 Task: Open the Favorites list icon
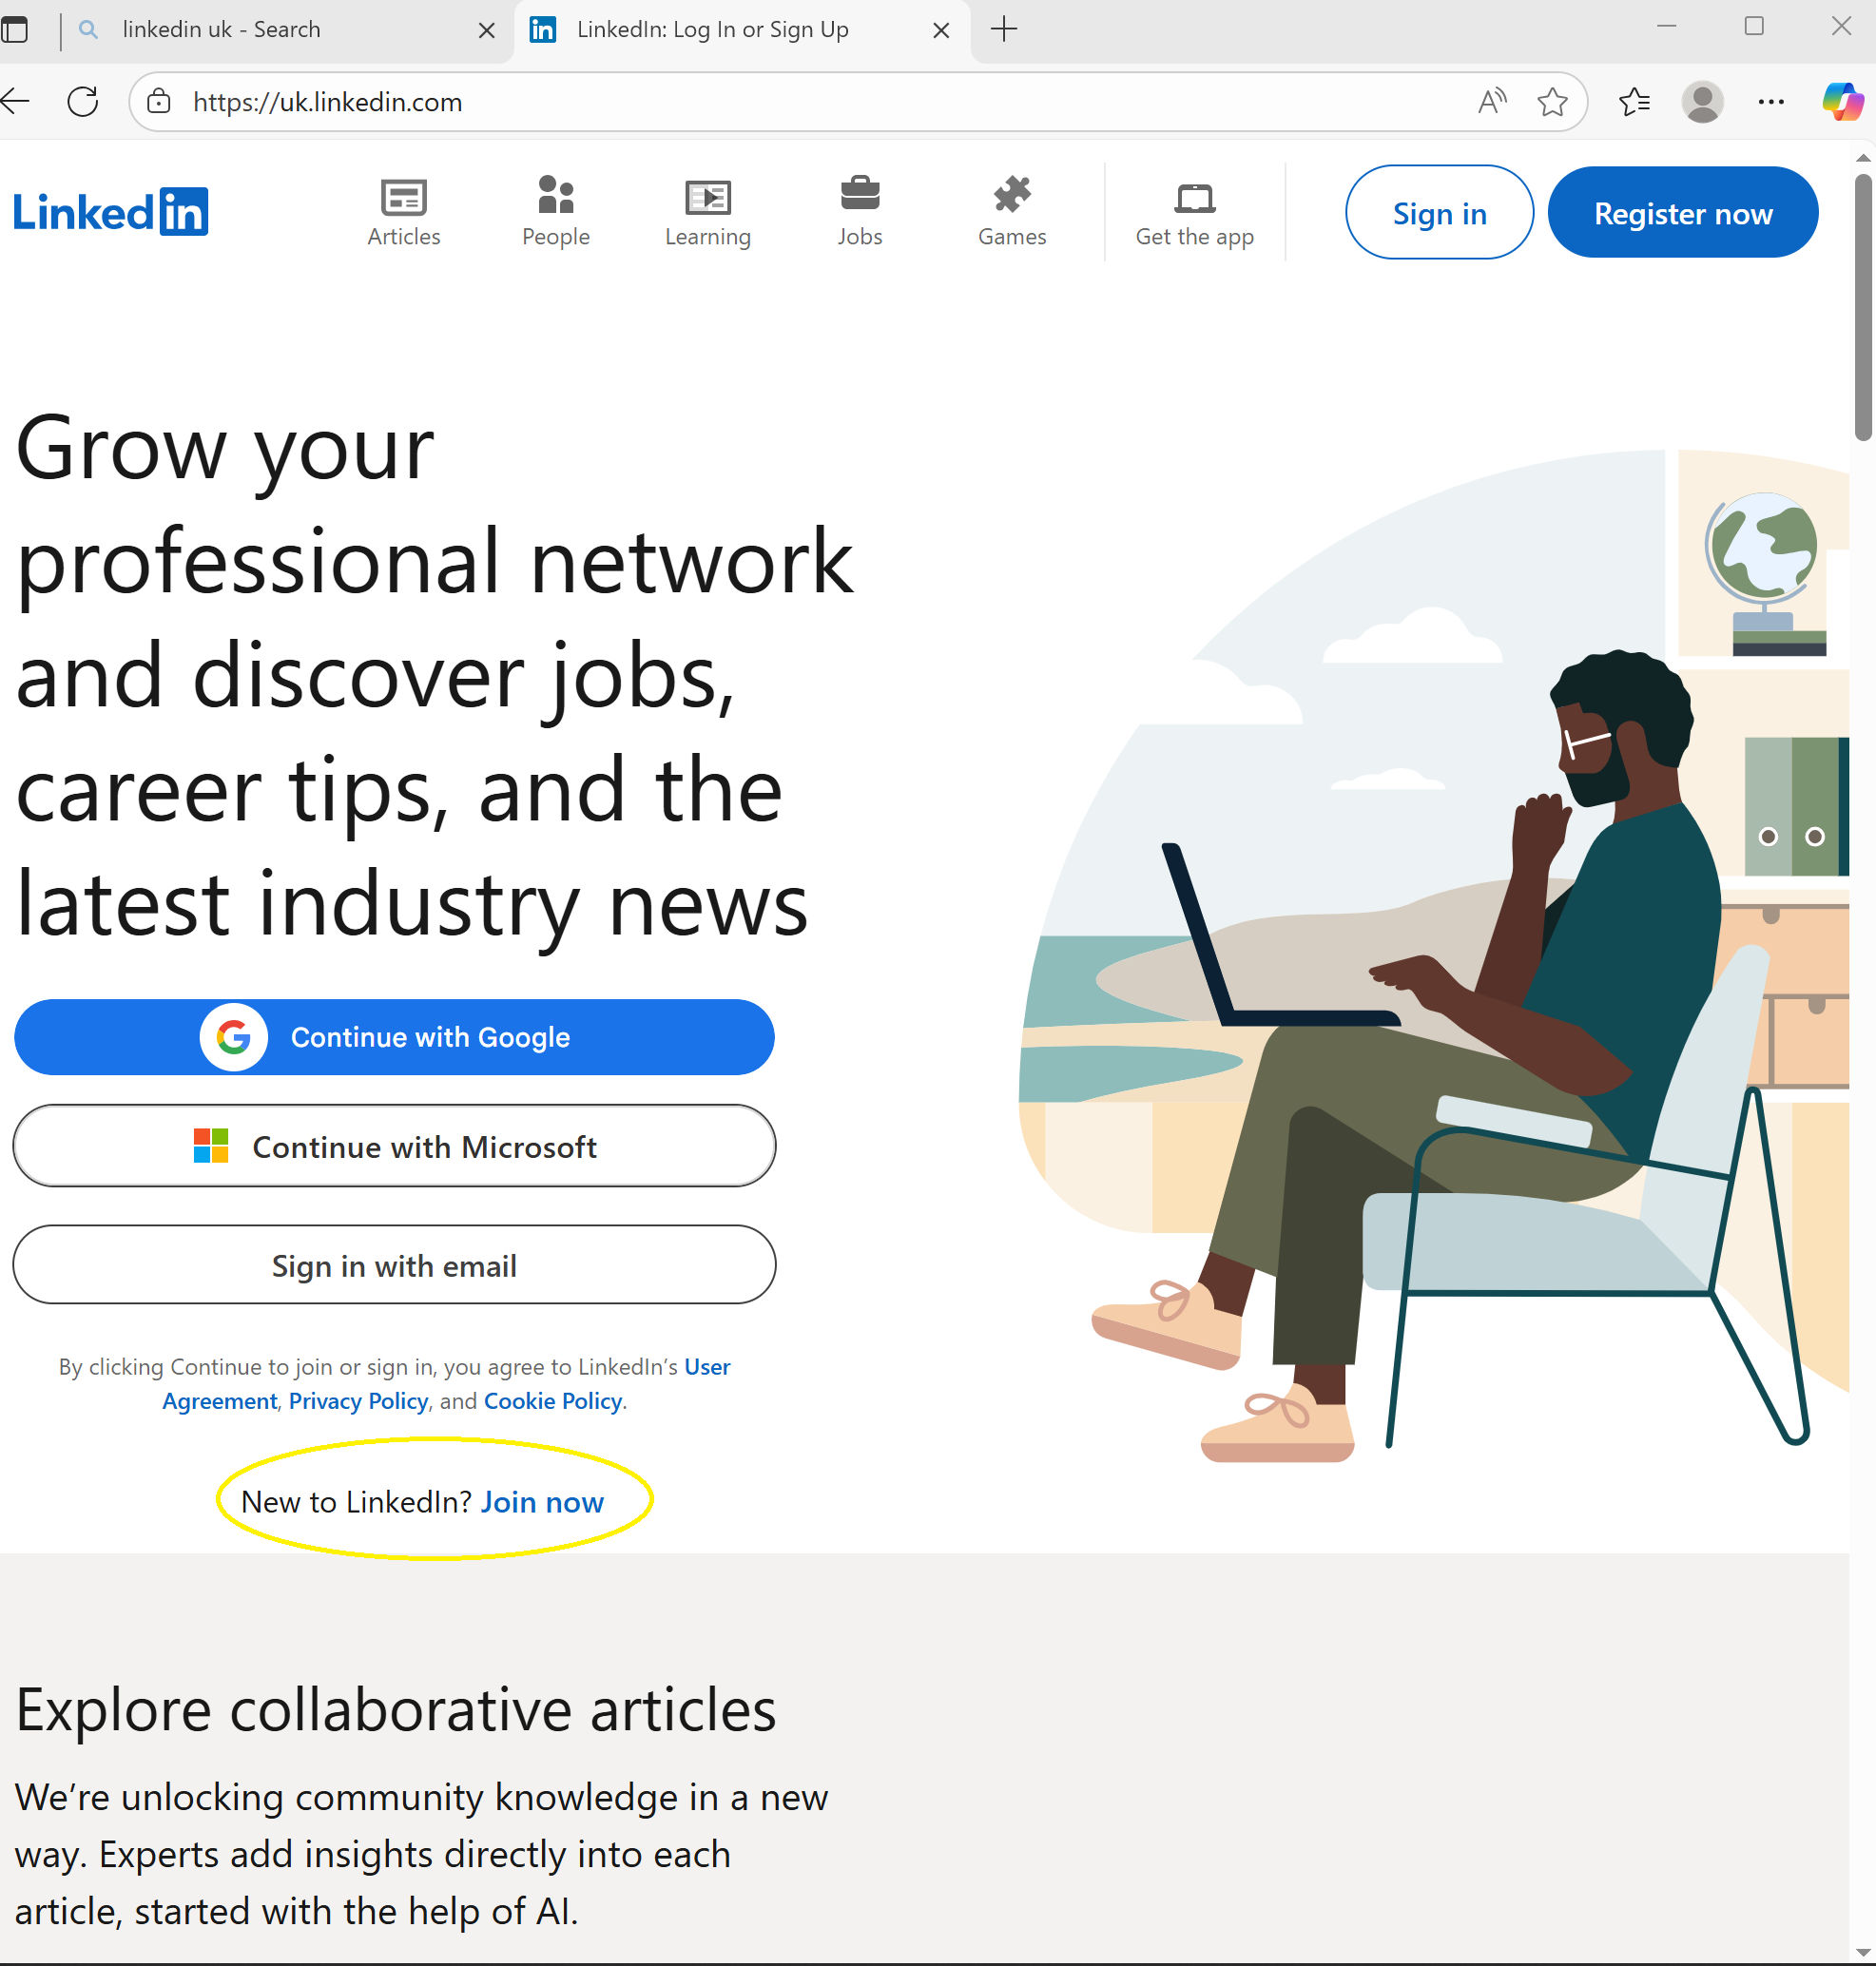(1634, 101)
